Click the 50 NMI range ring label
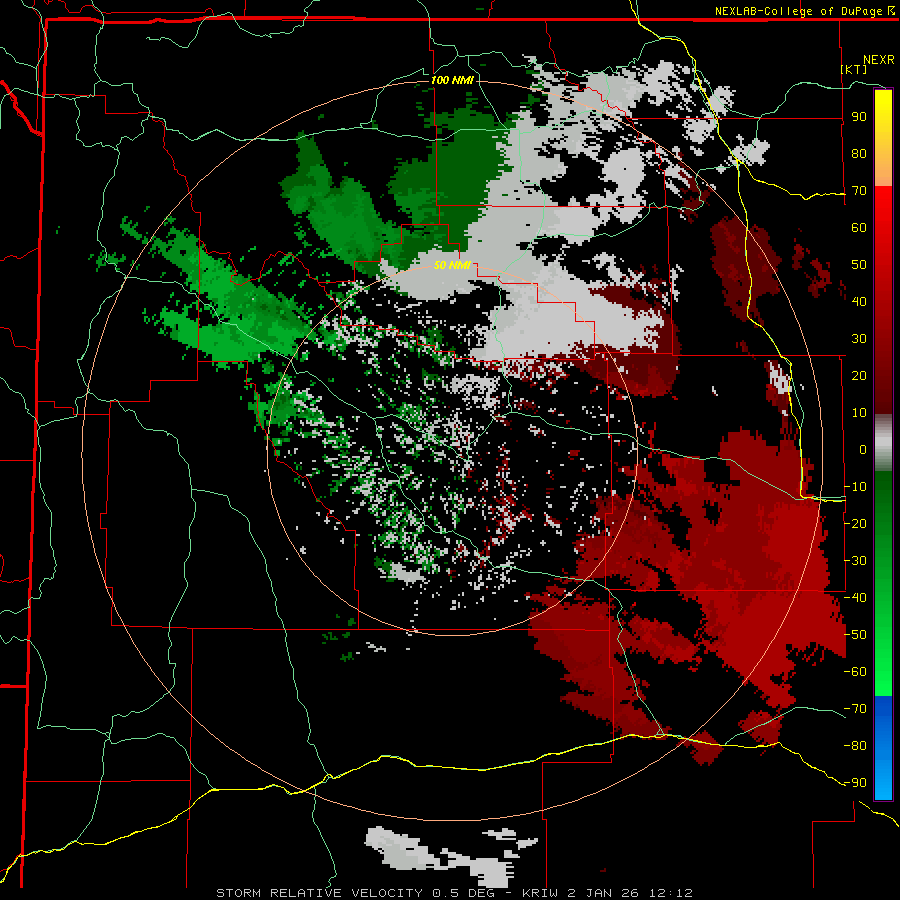900x900 pixels. pyautogui.click(x=452, y=265)
